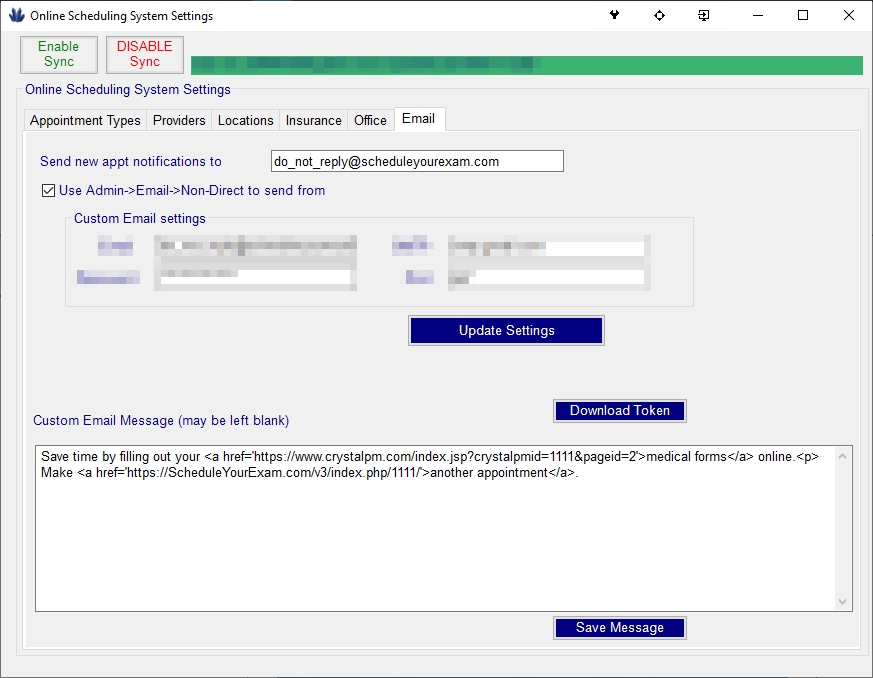Open the Providers tab
The image size is (873, 678).
click(x=178, y=120)
